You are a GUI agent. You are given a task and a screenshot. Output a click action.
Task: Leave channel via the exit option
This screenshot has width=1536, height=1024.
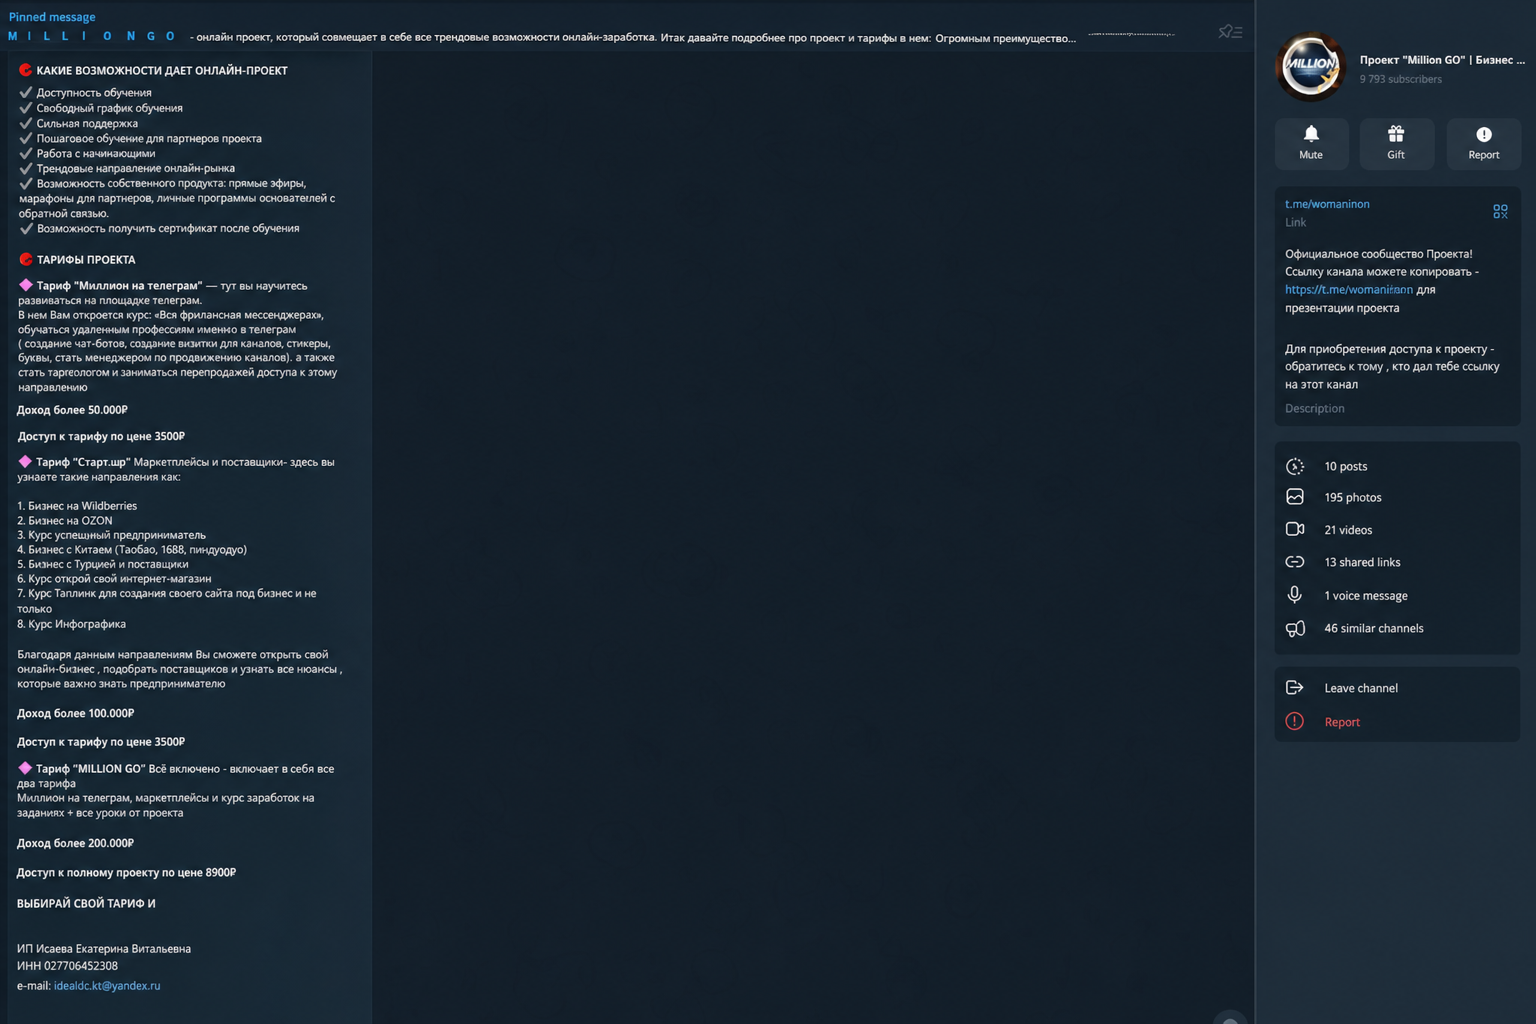click(1397, 688)
